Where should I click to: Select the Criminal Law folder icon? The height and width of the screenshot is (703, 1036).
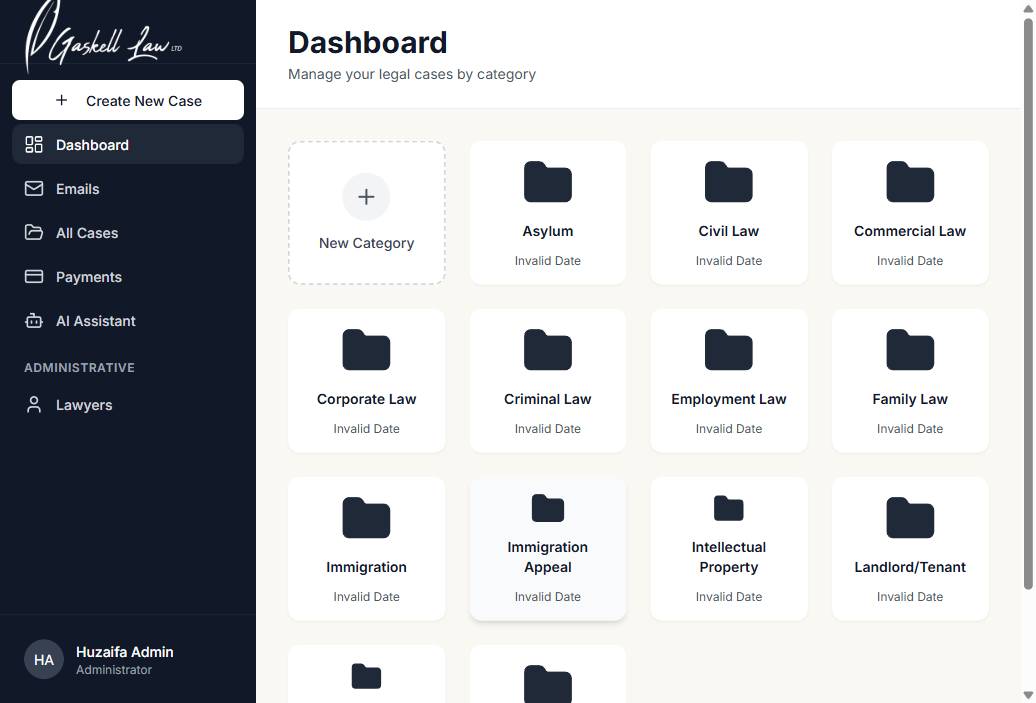tap(547, 350)
